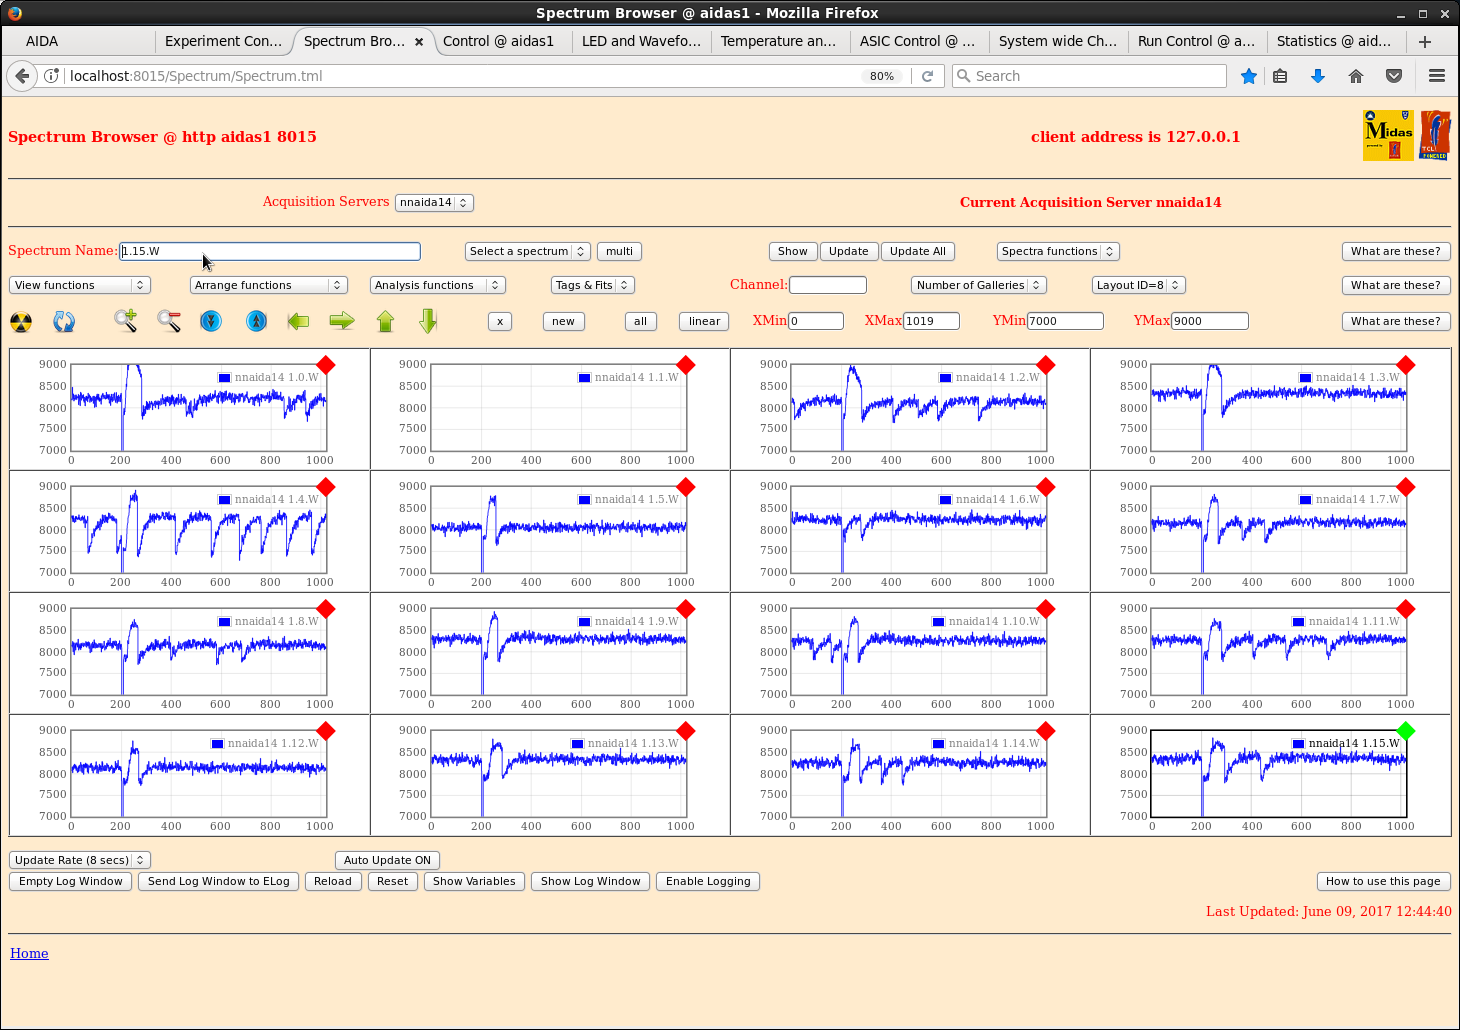Follow the Home link

pos(29,953)
